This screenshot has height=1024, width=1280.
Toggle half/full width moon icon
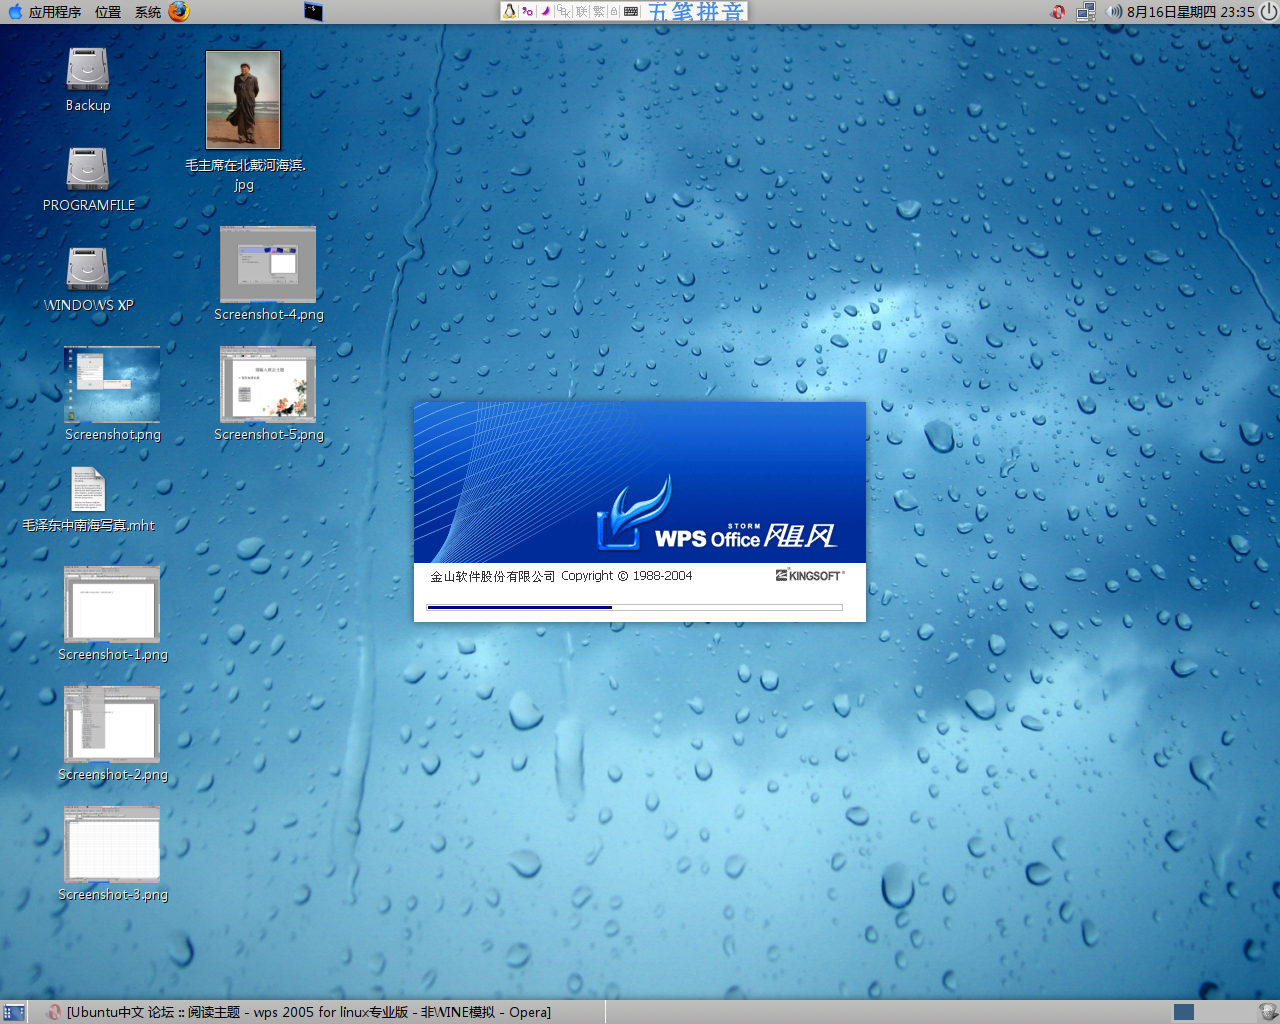[x=545, y=11]
